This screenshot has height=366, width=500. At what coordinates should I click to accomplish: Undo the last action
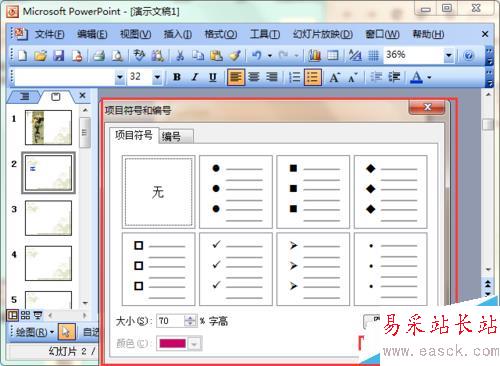tap(256, 55)
